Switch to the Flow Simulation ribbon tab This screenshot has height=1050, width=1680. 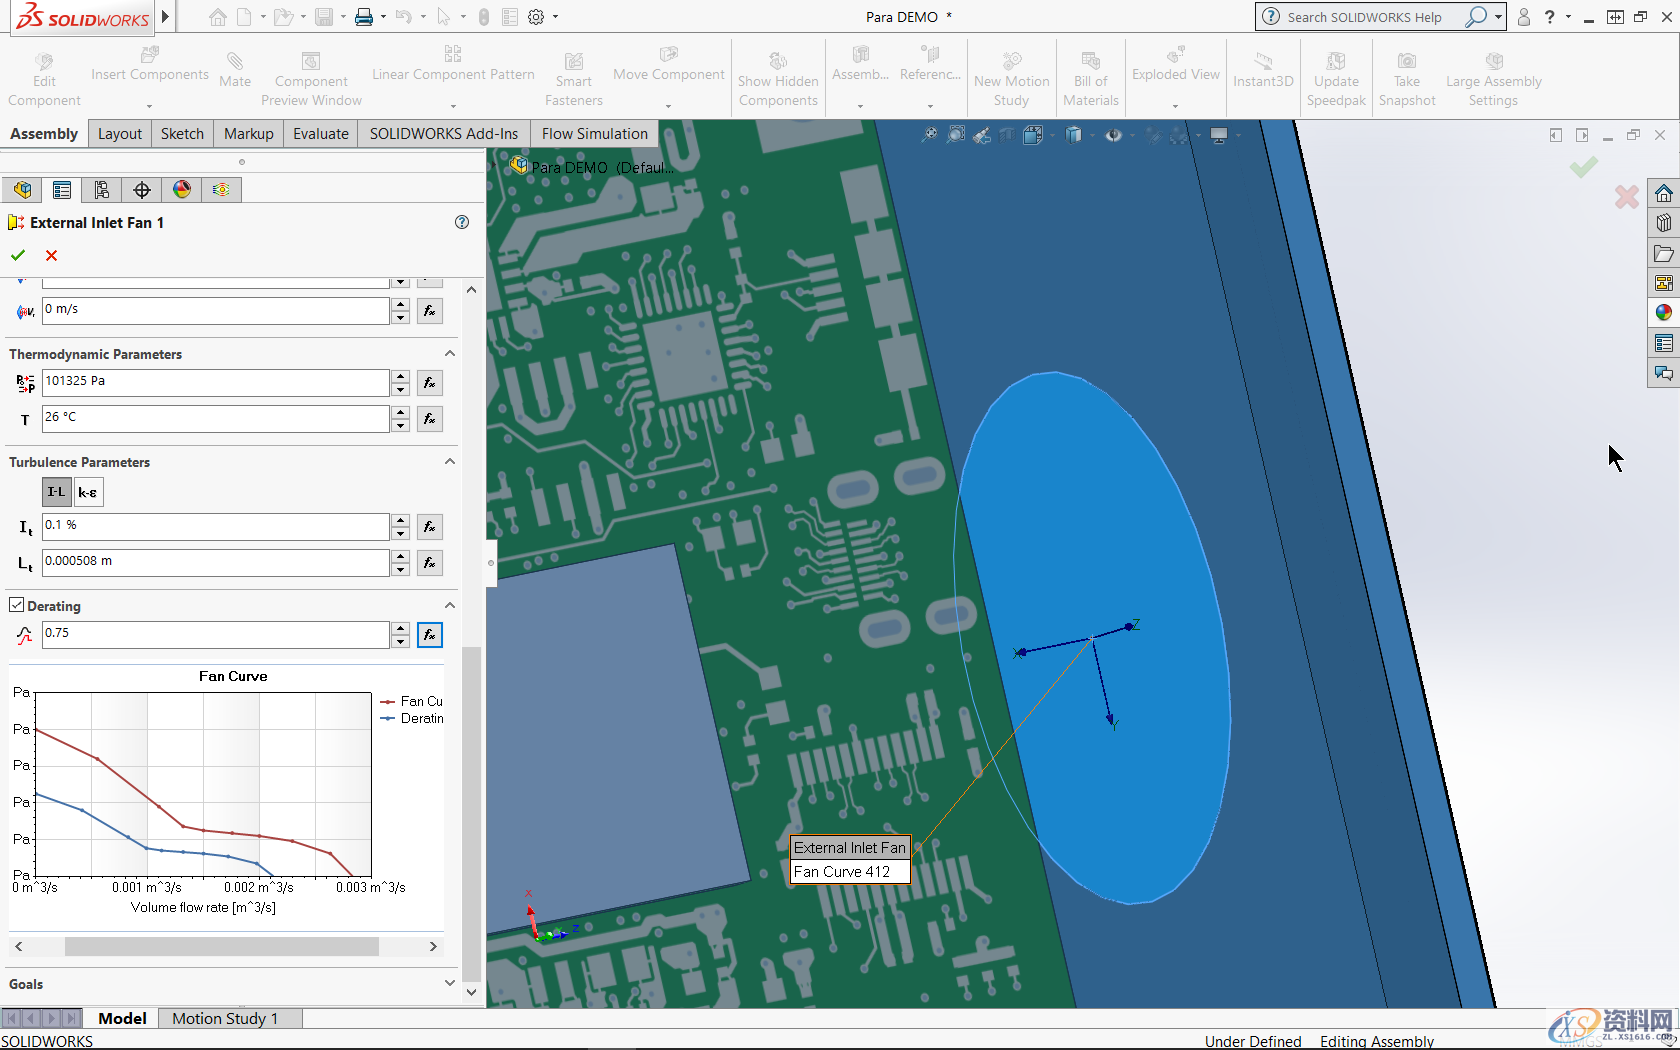[x=594, y=133]
